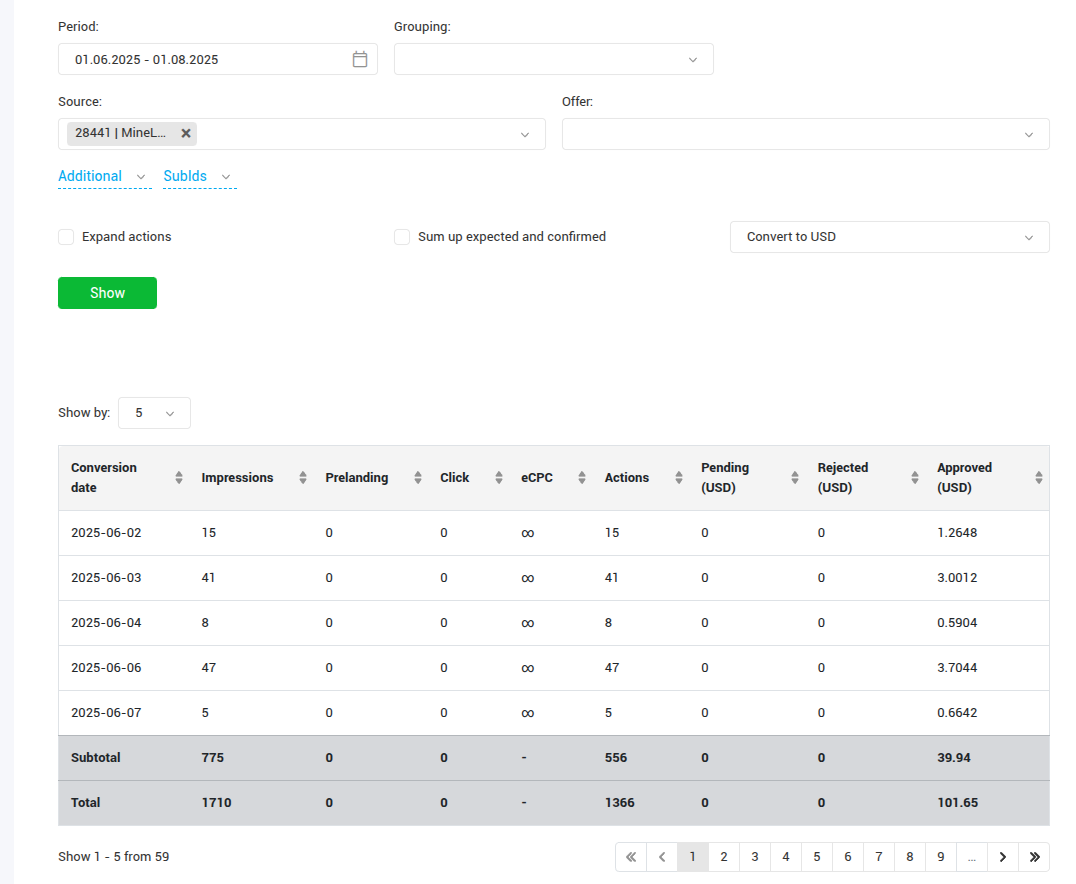1076x884 pixels.
Task: Remove the 28441 MineL source tag
Action: click(186, 133)
